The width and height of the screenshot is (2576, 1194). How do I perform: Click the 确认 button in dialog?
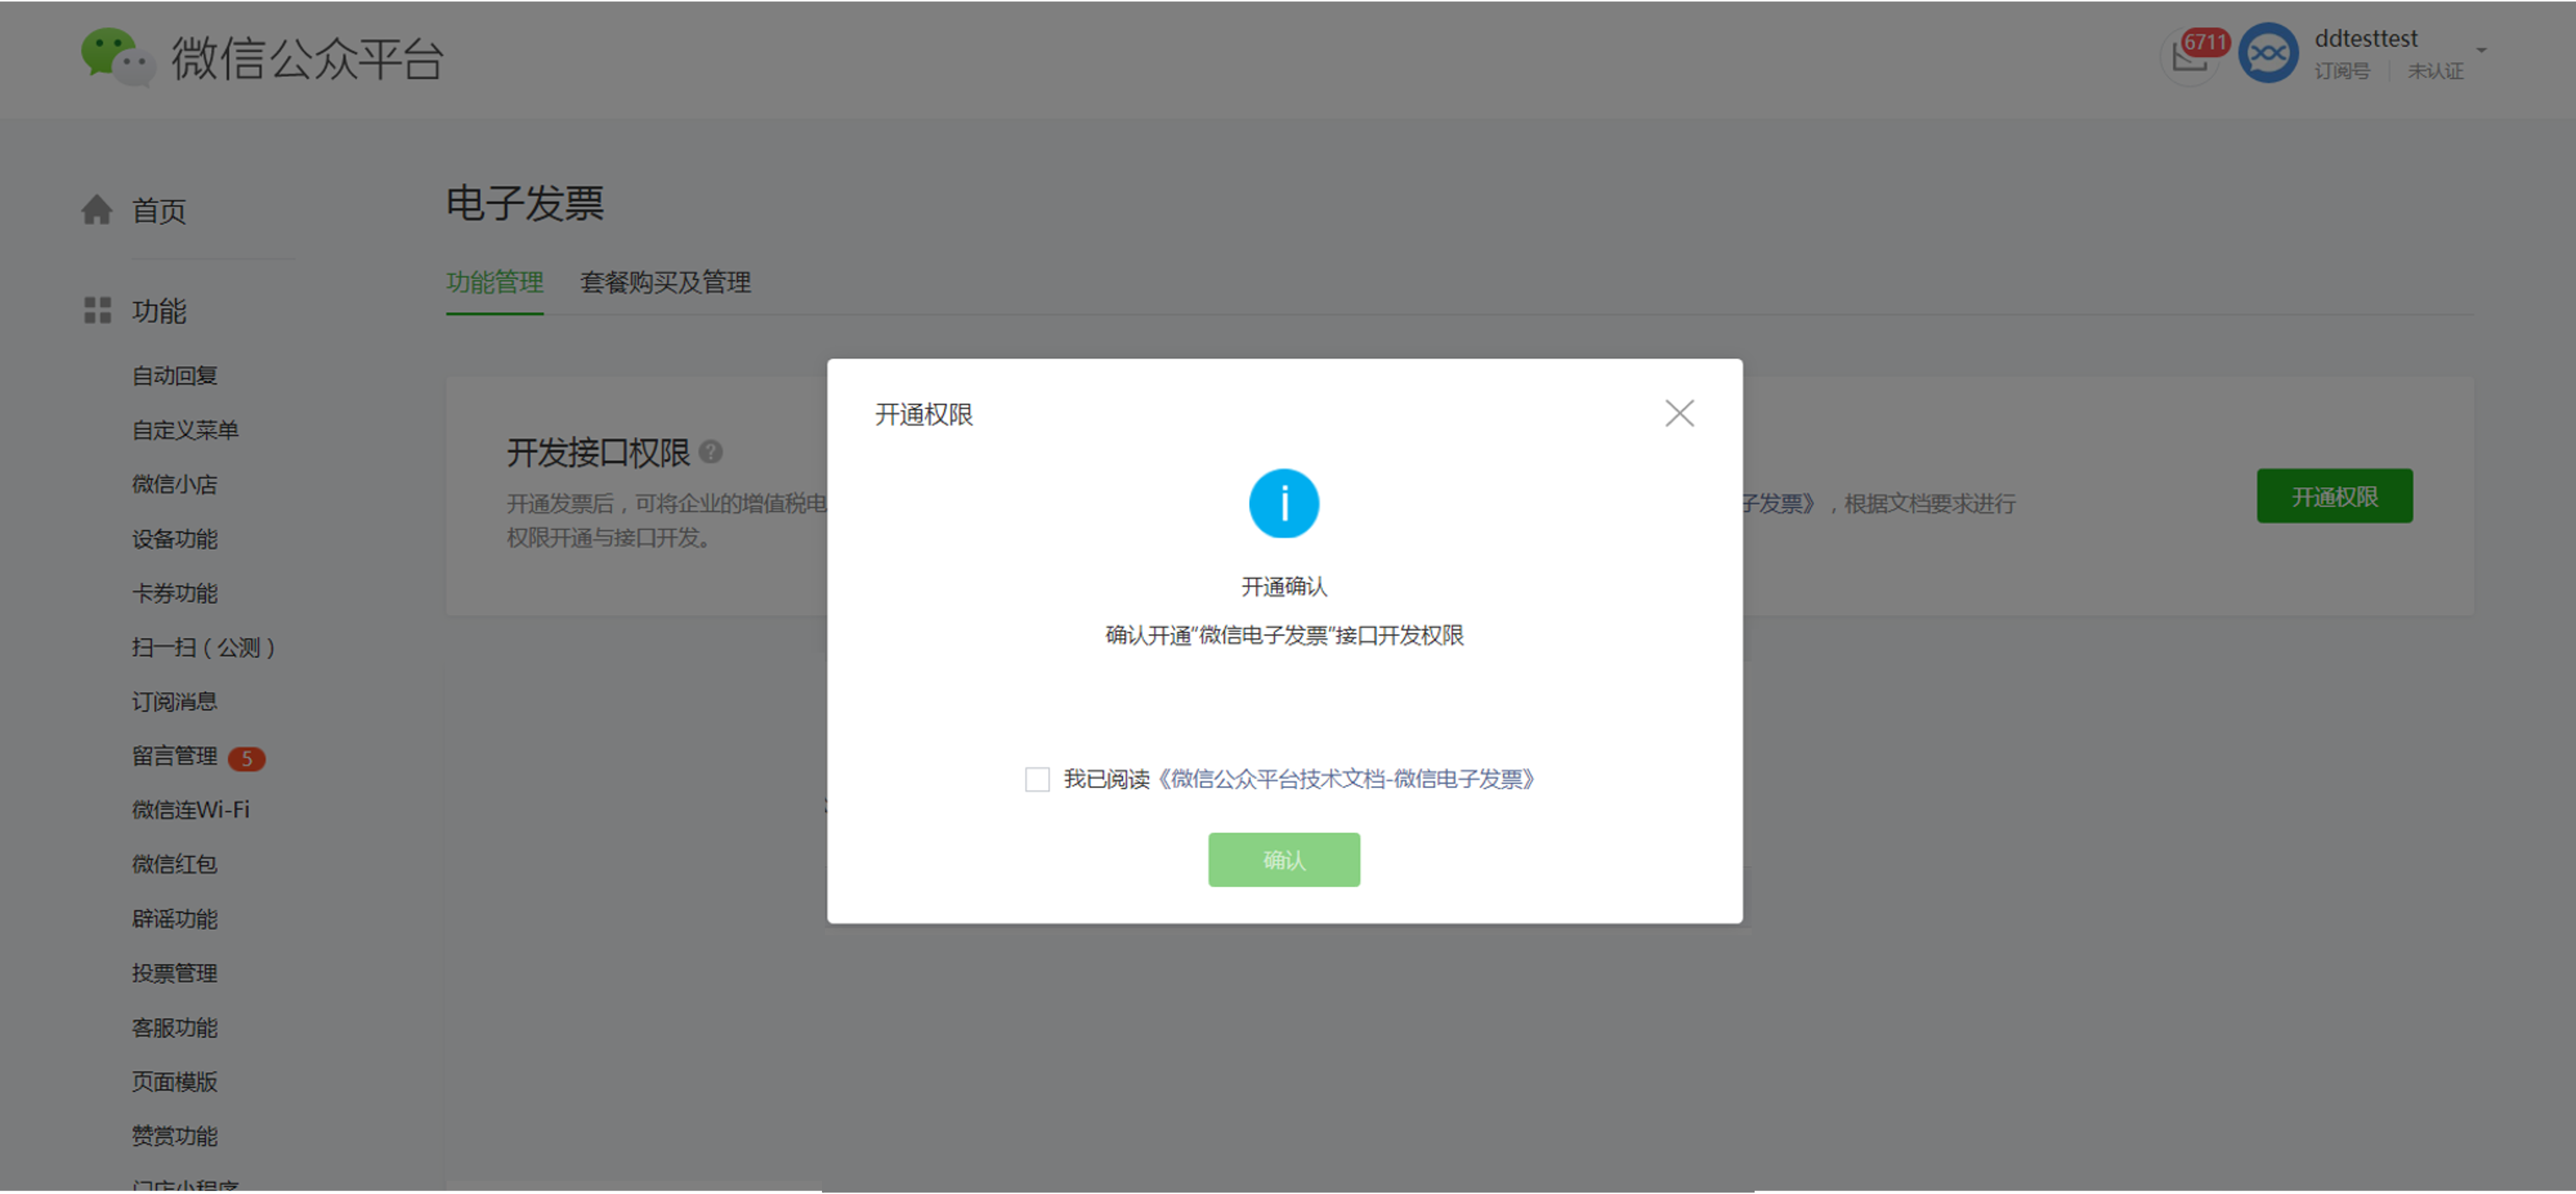point(1284,860)
